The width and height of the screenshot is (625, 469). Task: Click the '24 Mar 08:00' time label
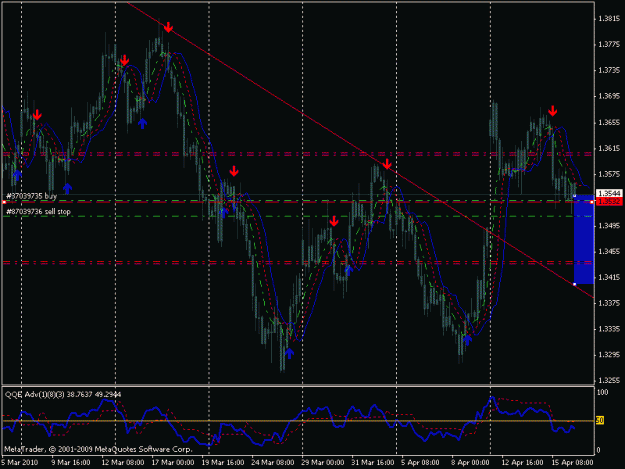point(273,462)
